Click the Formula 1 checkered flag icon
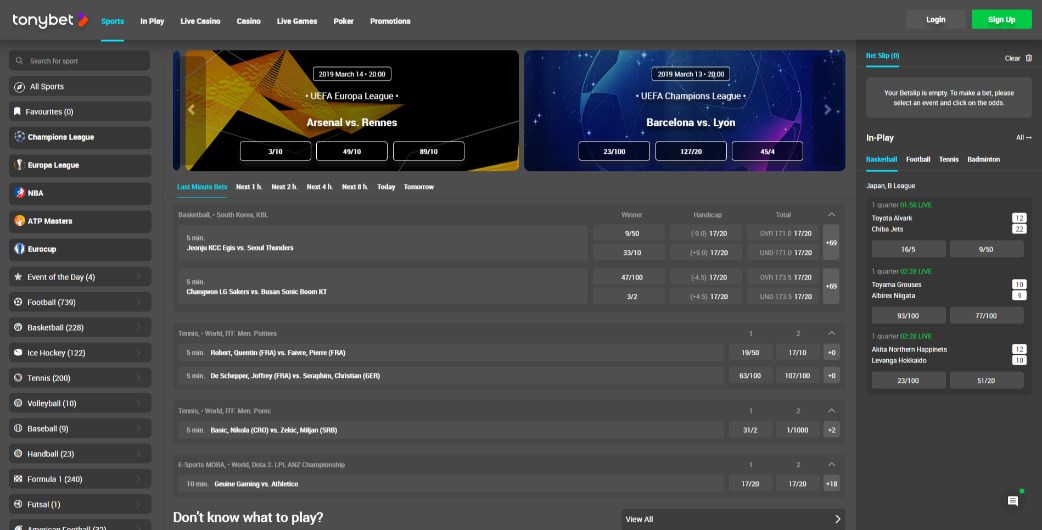The width and height of the screenshot is (1042, 530). coord(18,479)
